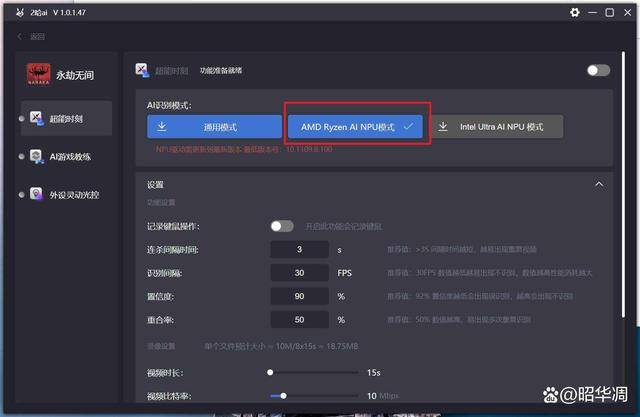Screen dimensions: 640x417
Task: Collapse the 设置 section chevron
Action: coord(599,184)
